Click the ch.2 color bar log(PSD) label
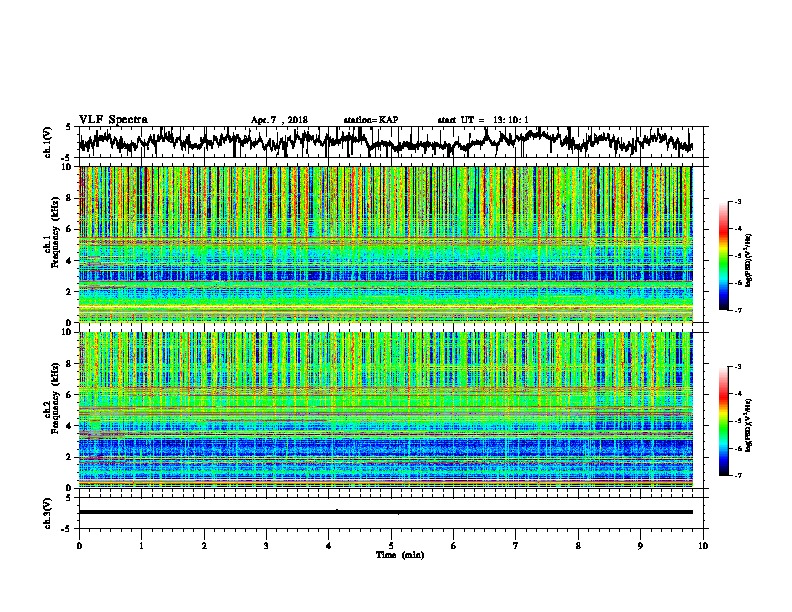Viewport: 792px width, 612px height. point(749,425)
